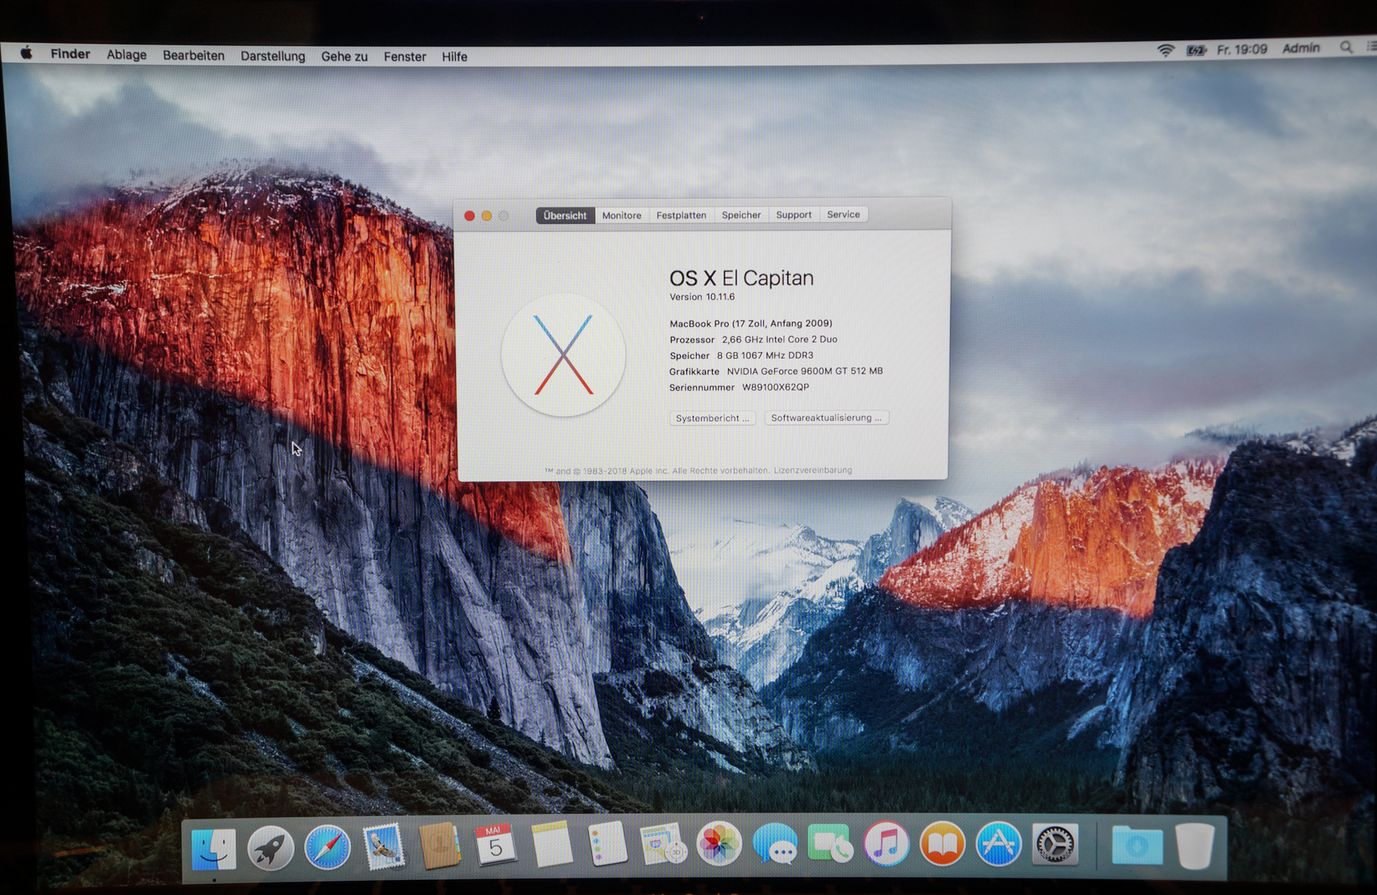Open Mail stamp icon in Dock
This screenshot has height=895, width=1377.
click(383, 847)
